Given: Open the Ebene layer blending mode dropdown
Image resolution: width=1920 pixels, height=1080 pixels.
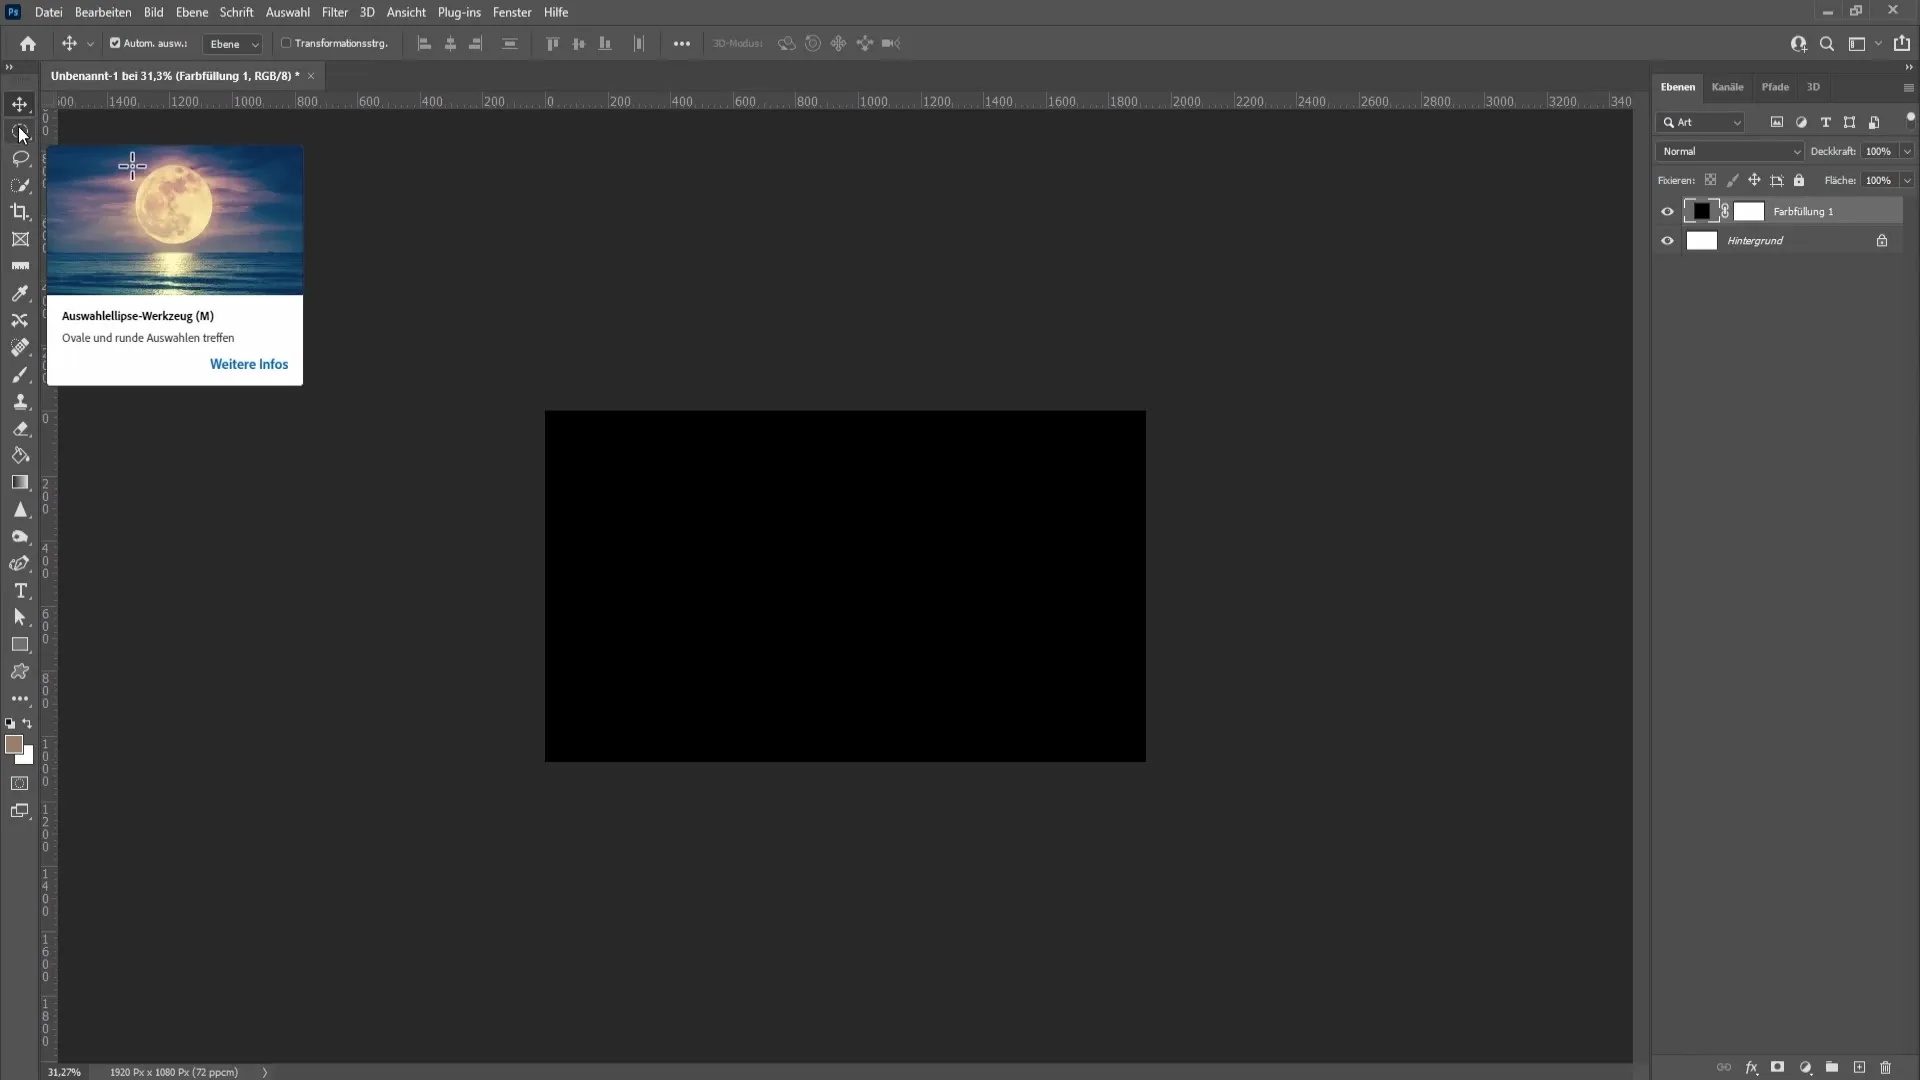Looking at the screenshot, I should click(1729, 149).
